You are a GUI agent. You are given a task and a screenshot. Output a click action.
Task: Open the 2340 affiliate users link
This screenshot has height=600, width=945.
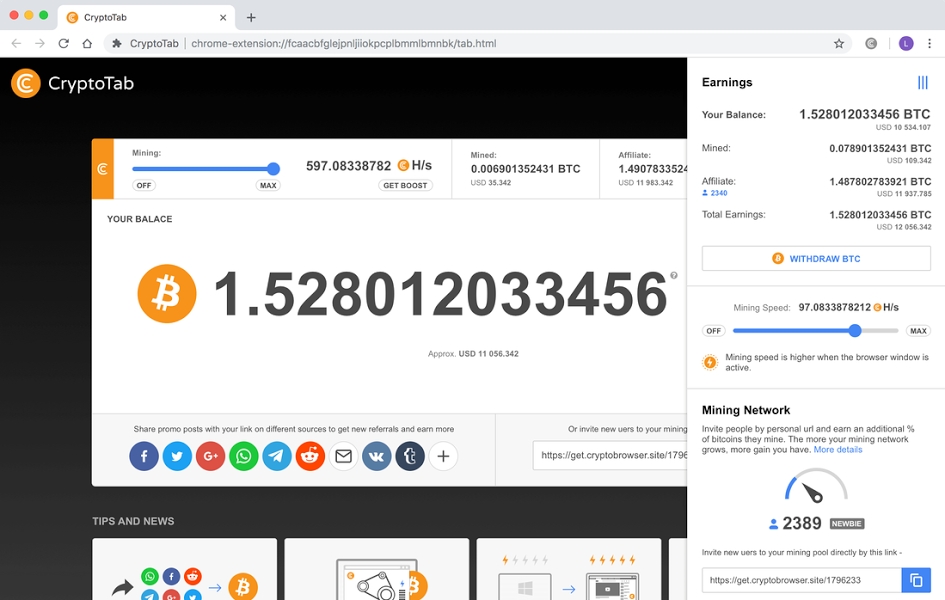click(x=715, y=193)
